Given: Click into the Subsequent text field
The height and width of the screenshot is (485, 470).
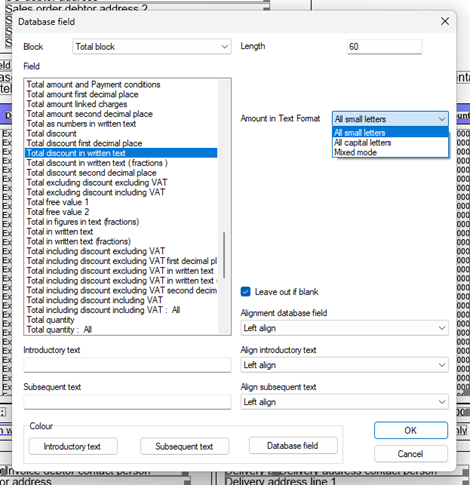Looking at the screenshot, I should coord(127,402).
